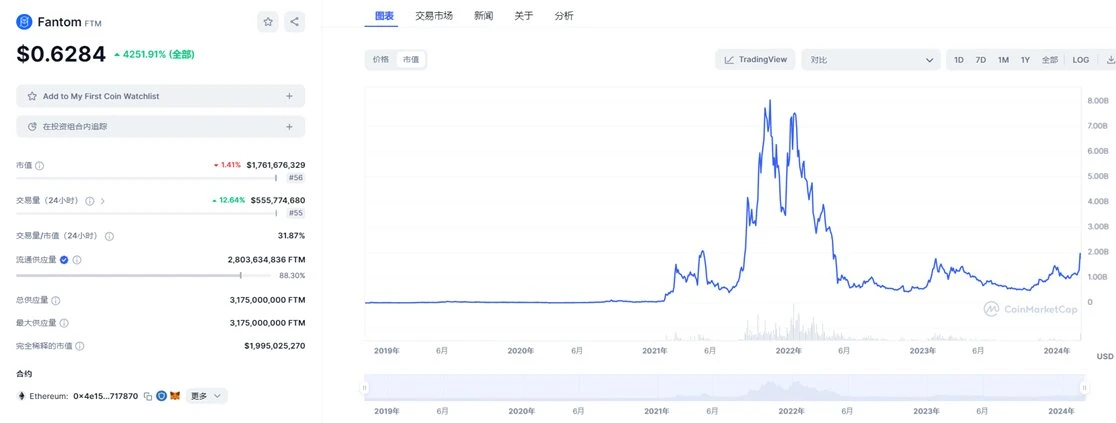Image resolution: width=1116 pixels, height=423 pixels.
Task: Switch the chart to 价格 view
Action: click(x=381, y=60)
